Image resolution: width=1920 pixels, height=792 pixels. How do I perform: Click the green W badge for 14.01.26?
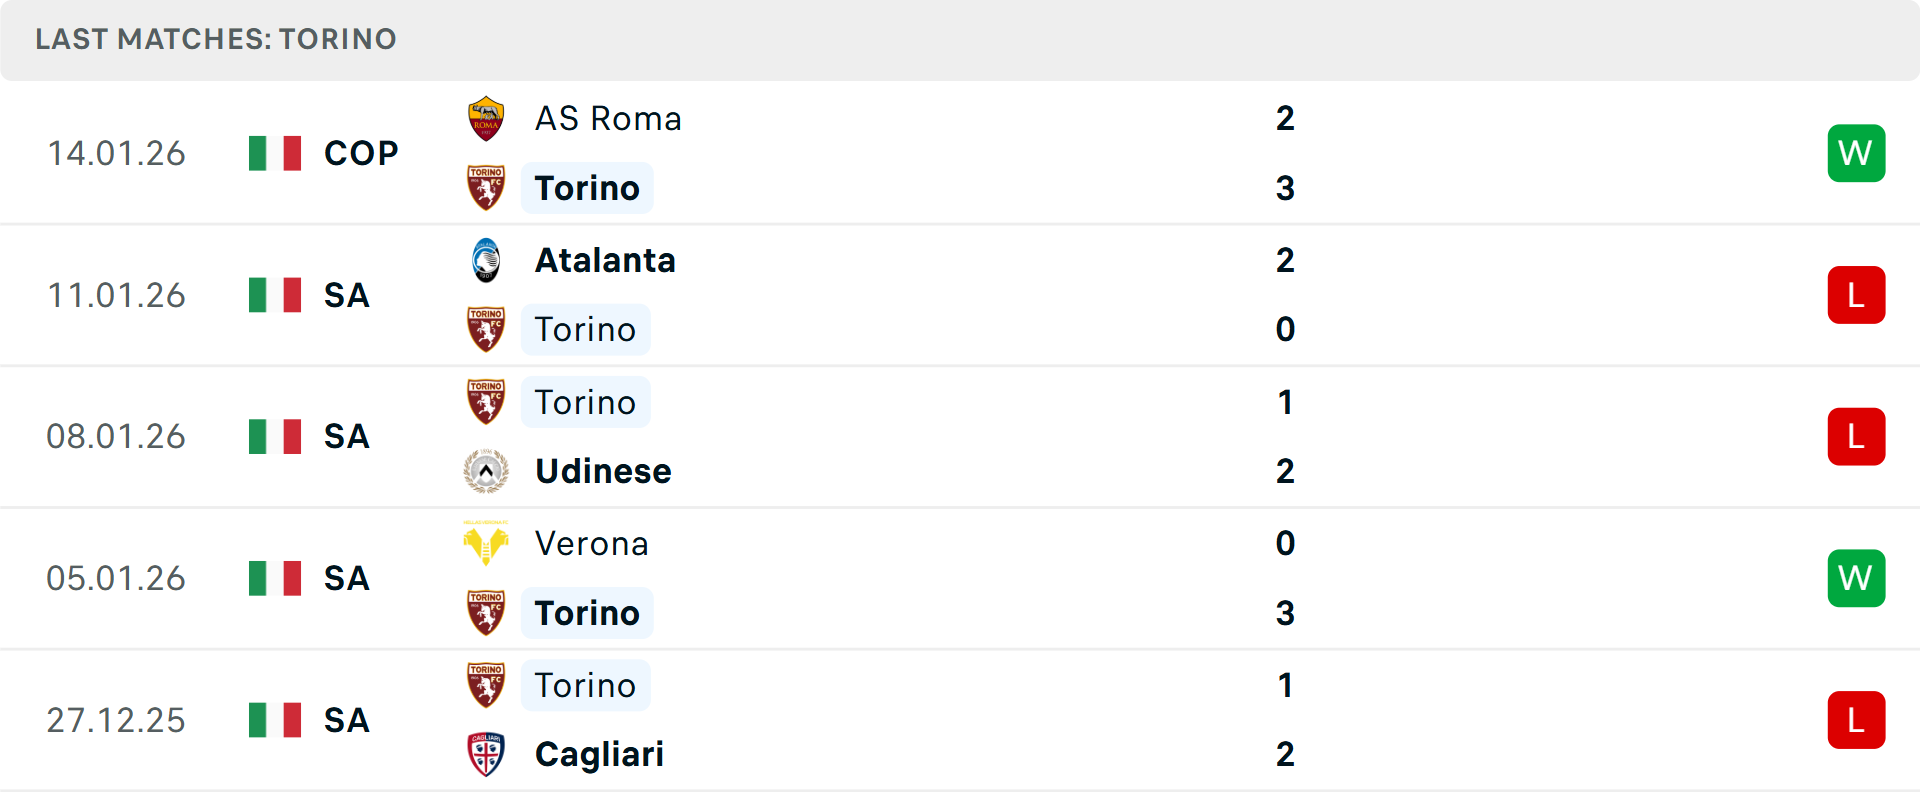[1856, 153]
